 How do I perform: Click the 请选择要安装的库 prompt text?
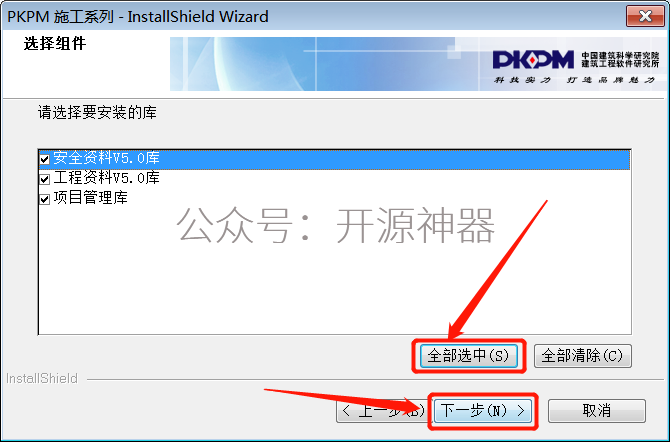[97, 112]
